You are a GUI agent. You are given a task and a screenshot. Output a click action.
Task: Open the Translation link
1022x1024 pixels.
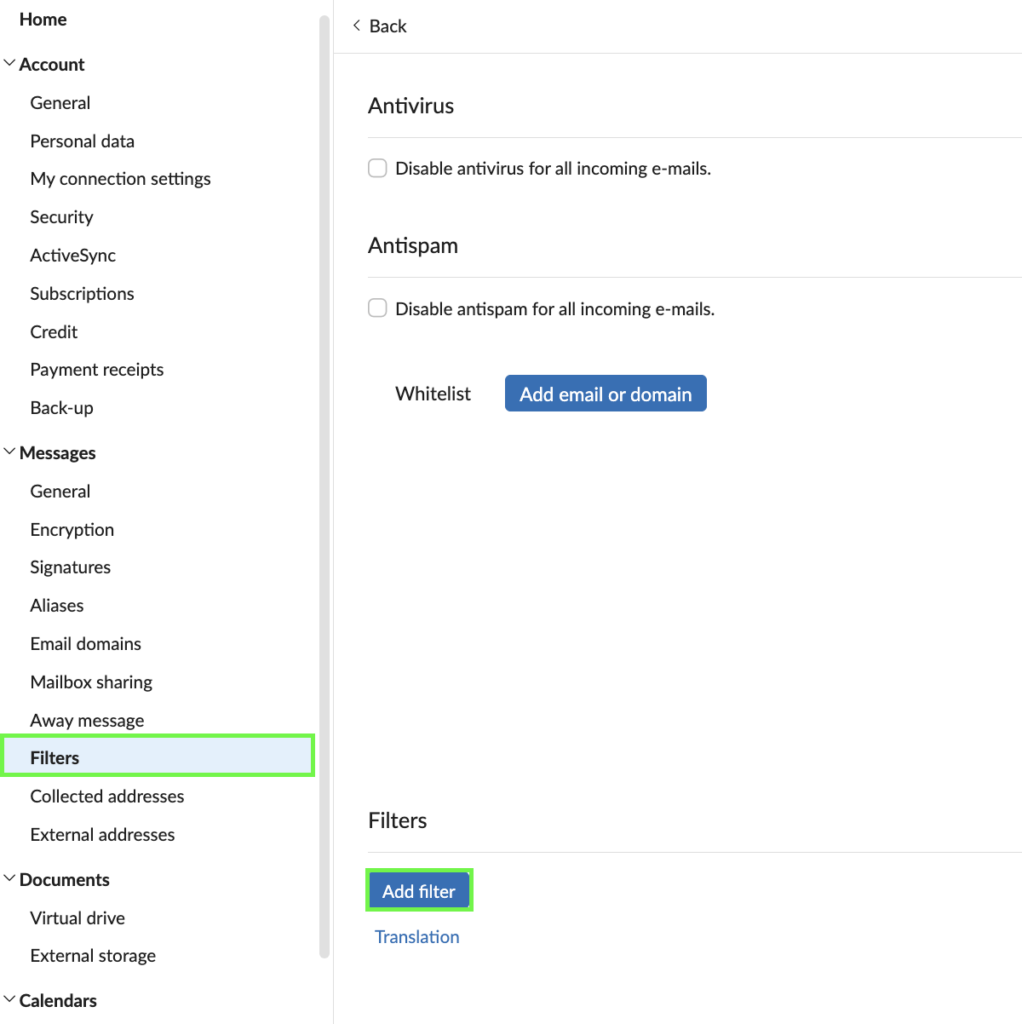417,937
